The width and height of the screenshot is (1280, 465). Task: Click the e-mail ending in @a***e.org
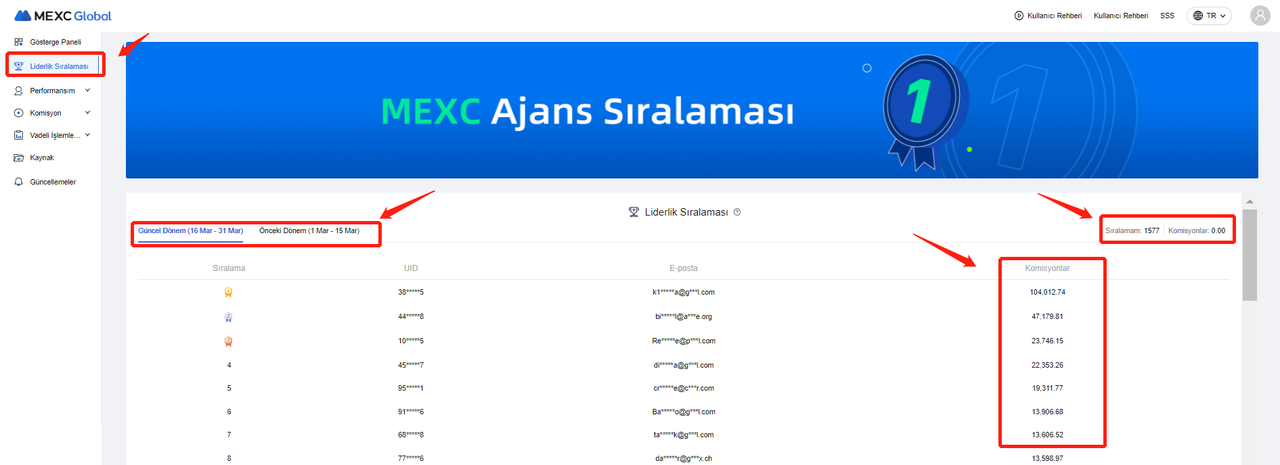click(683, 316)
